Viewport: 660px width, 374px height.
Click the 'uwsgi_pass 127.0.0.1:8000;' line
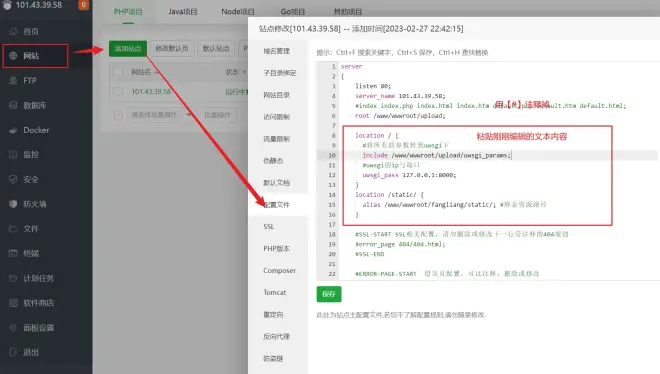point(409,175)
